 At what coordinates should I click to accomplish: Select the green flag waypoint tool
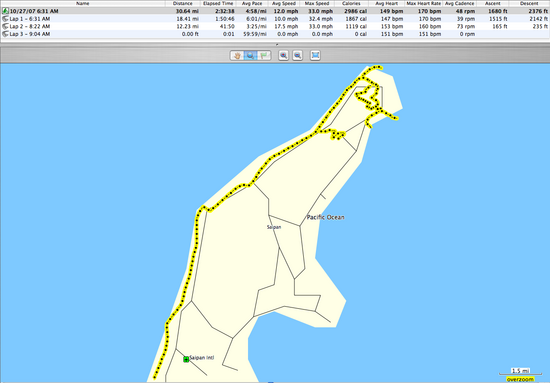pos(264,55)
